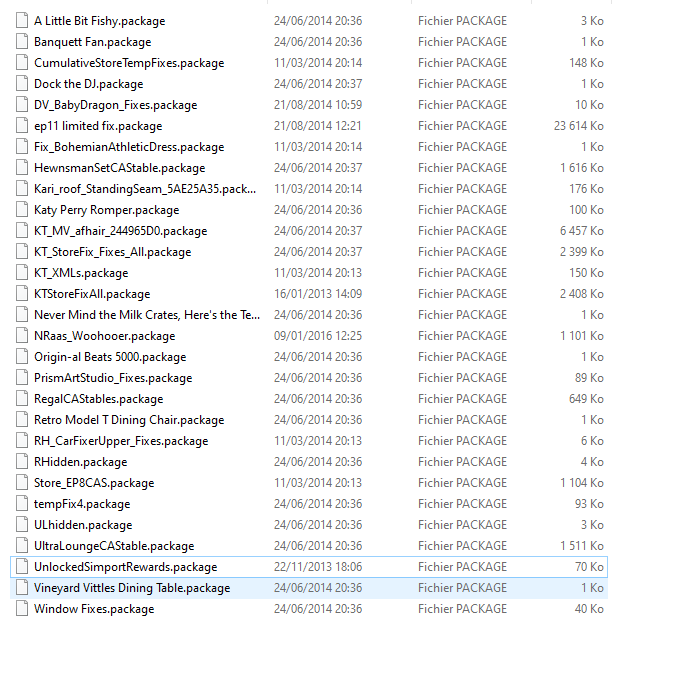Select the file name KT_XMLs.package

81,273
